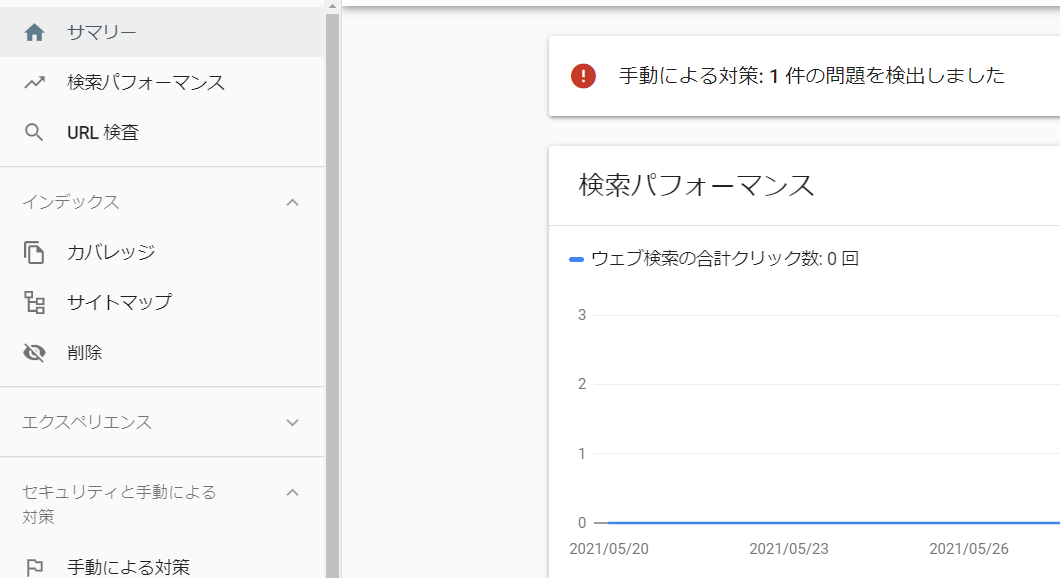
Task: Expand the エクスペリエンス section chevron
Action: coord(292,423)
